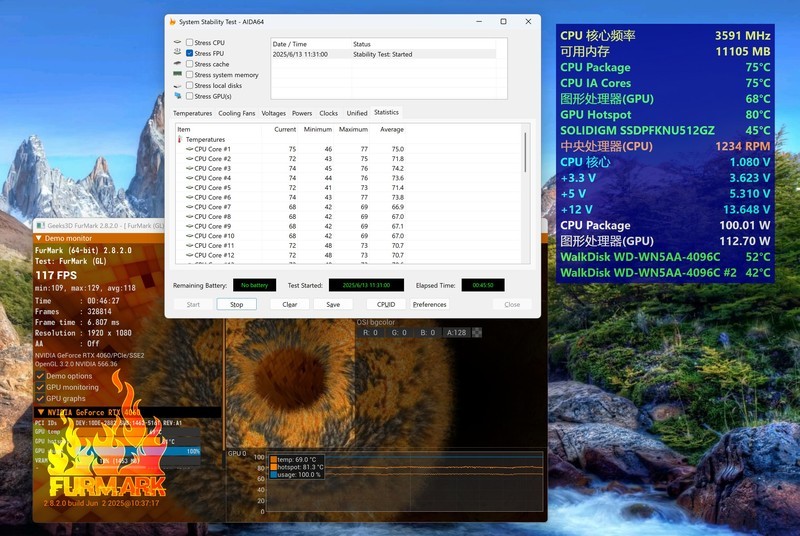Toggle the GPU monitoring checkbox in FurMark
The image size is (800, 536).
(41, 387)
